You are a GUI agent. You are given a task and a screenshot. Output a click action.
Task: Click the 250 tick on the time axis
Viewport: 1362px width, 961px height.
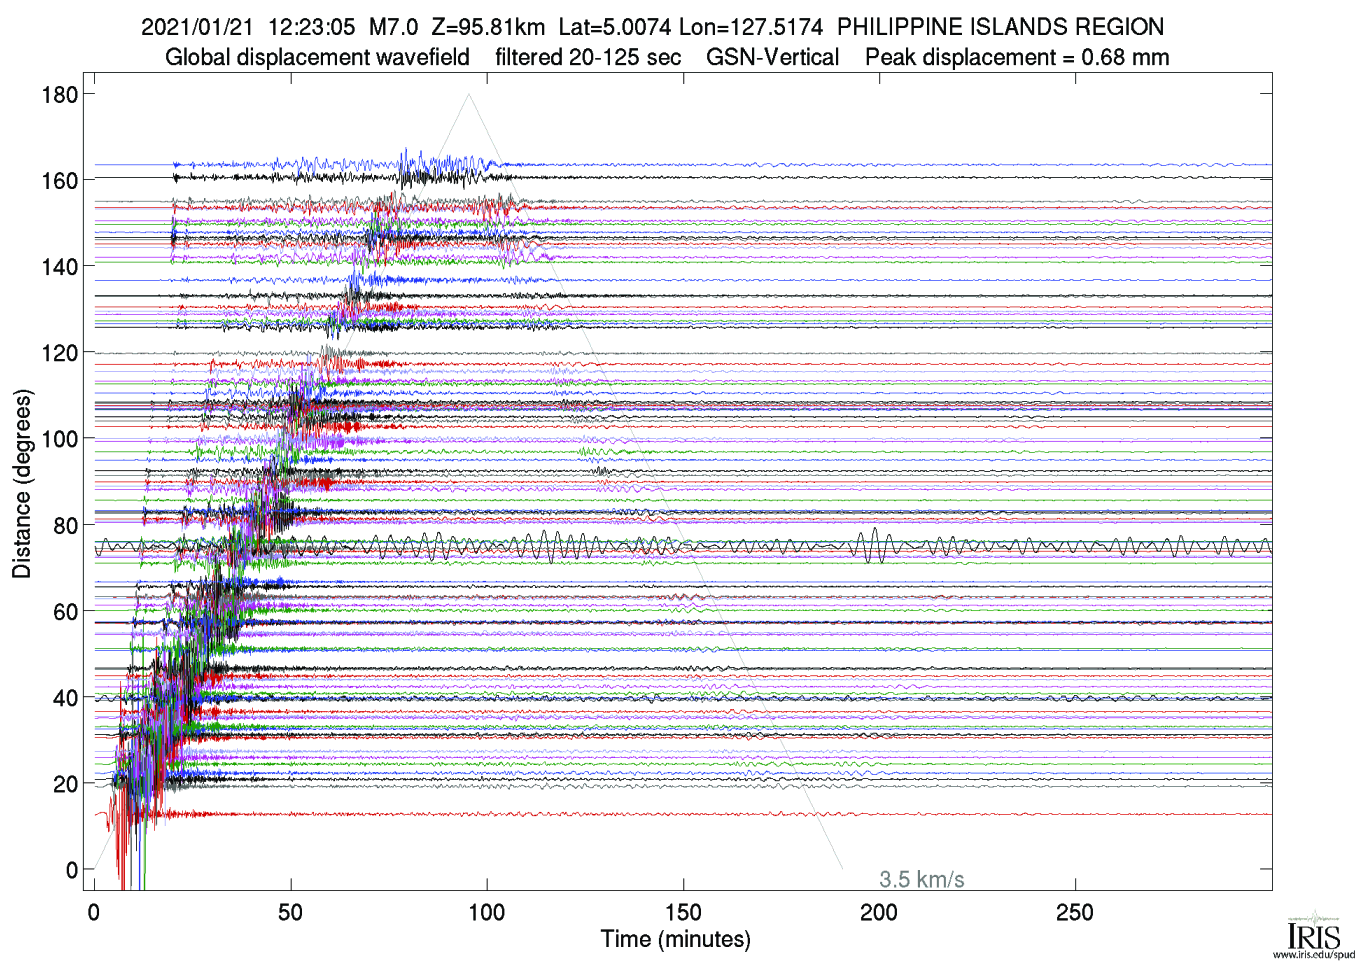coord(1075,912)
